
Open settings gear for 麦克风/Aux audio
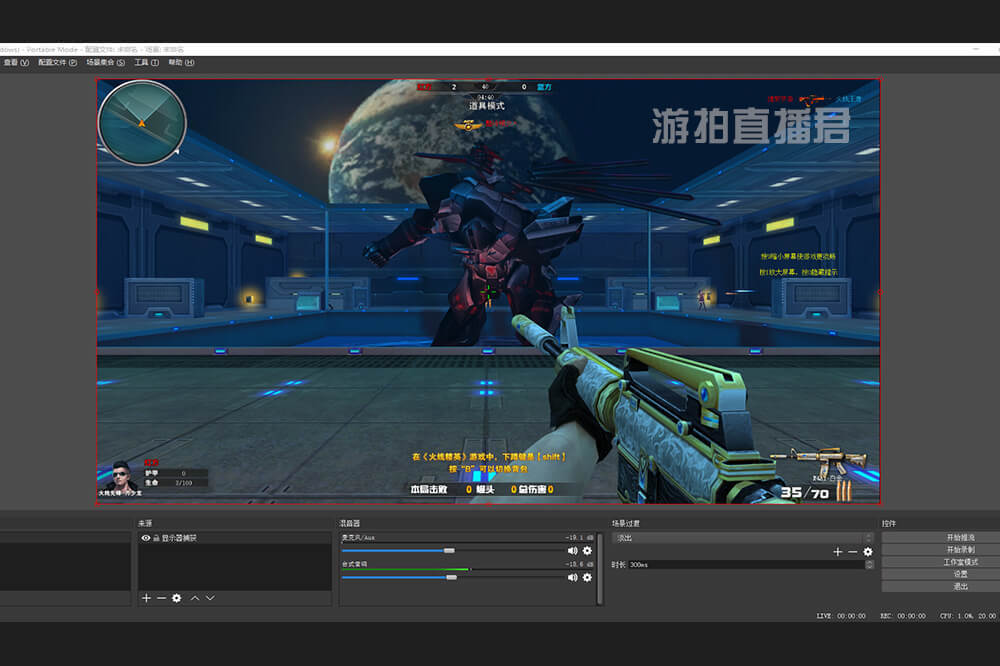click(587, 551)
